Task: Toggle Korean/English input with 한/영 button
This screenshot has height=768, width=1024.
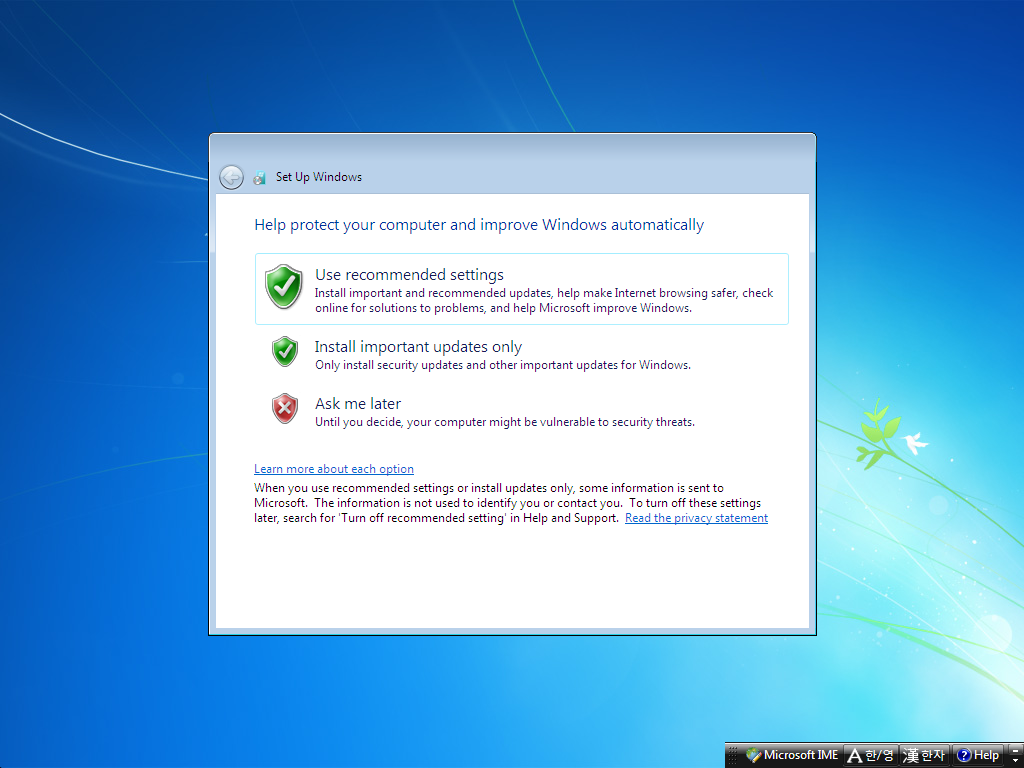Action: [871, 756]
